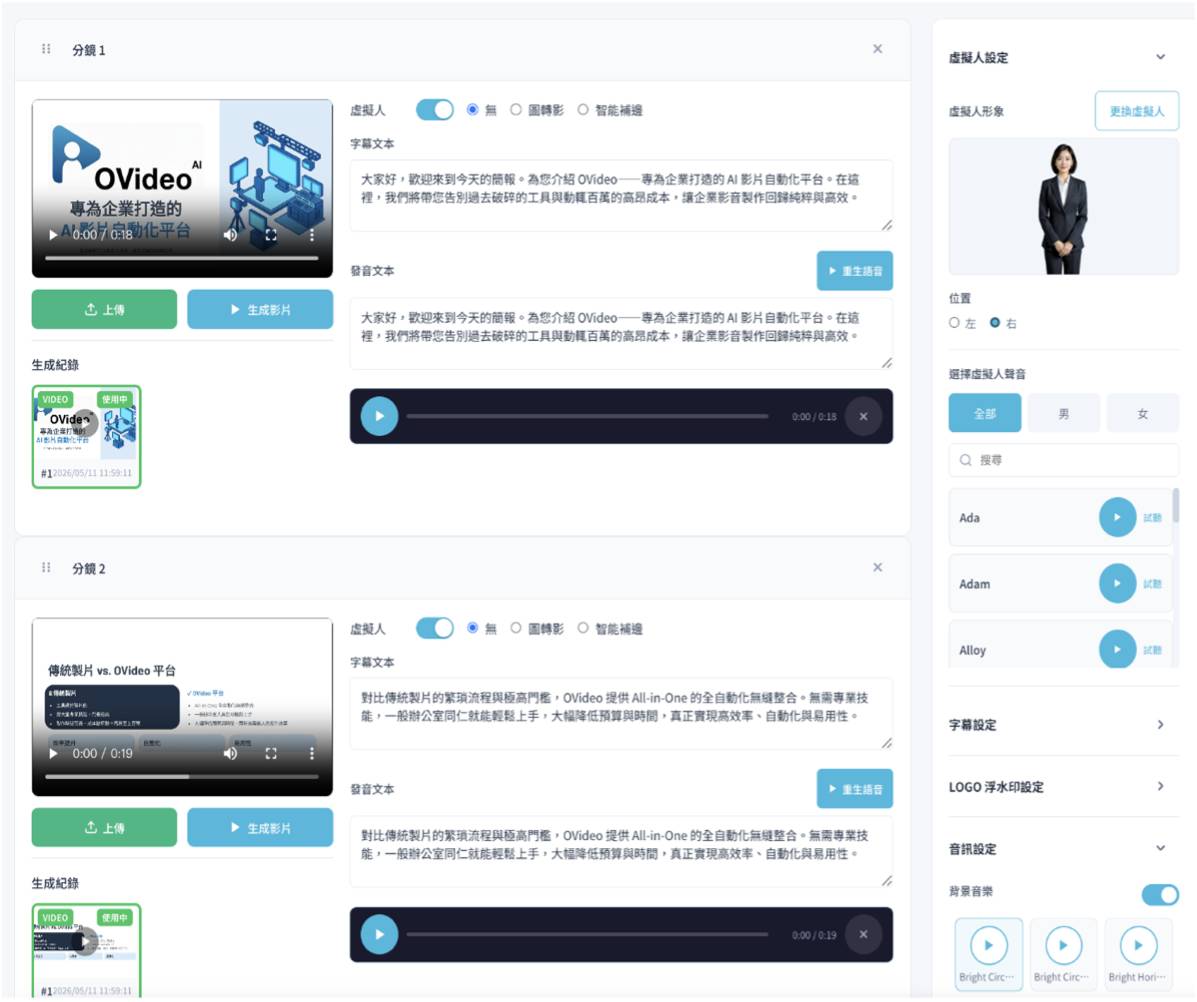Screen dimensions: 1197x1002
Task: Seek on the 分鏡 1 video progress bar
Action: (x=182, y=258)
